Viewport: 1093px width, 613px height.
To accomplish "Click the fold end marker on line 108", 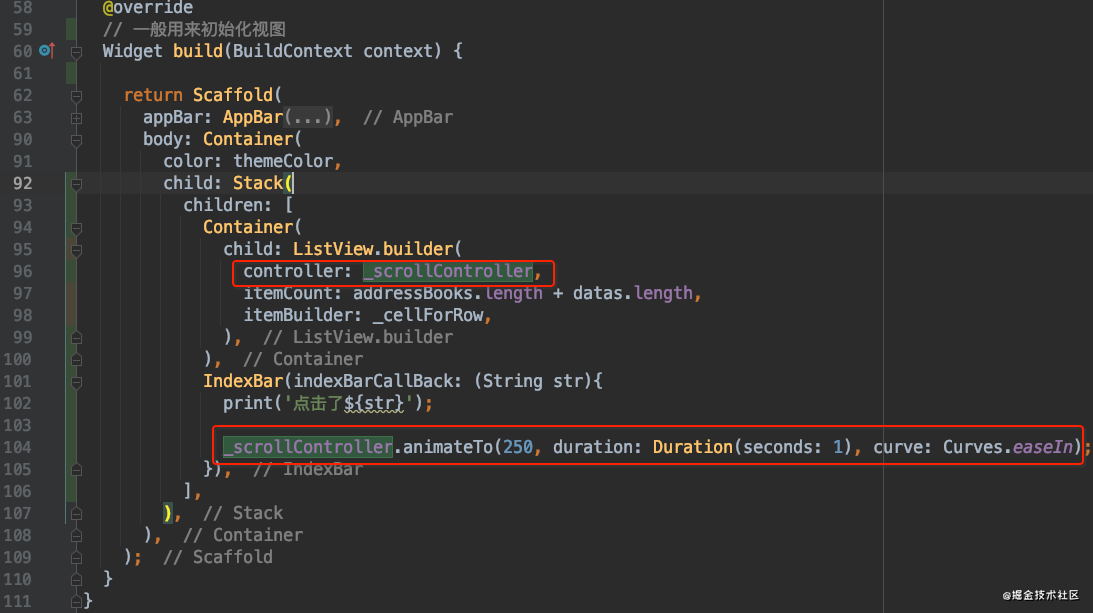I will point(77,536).
